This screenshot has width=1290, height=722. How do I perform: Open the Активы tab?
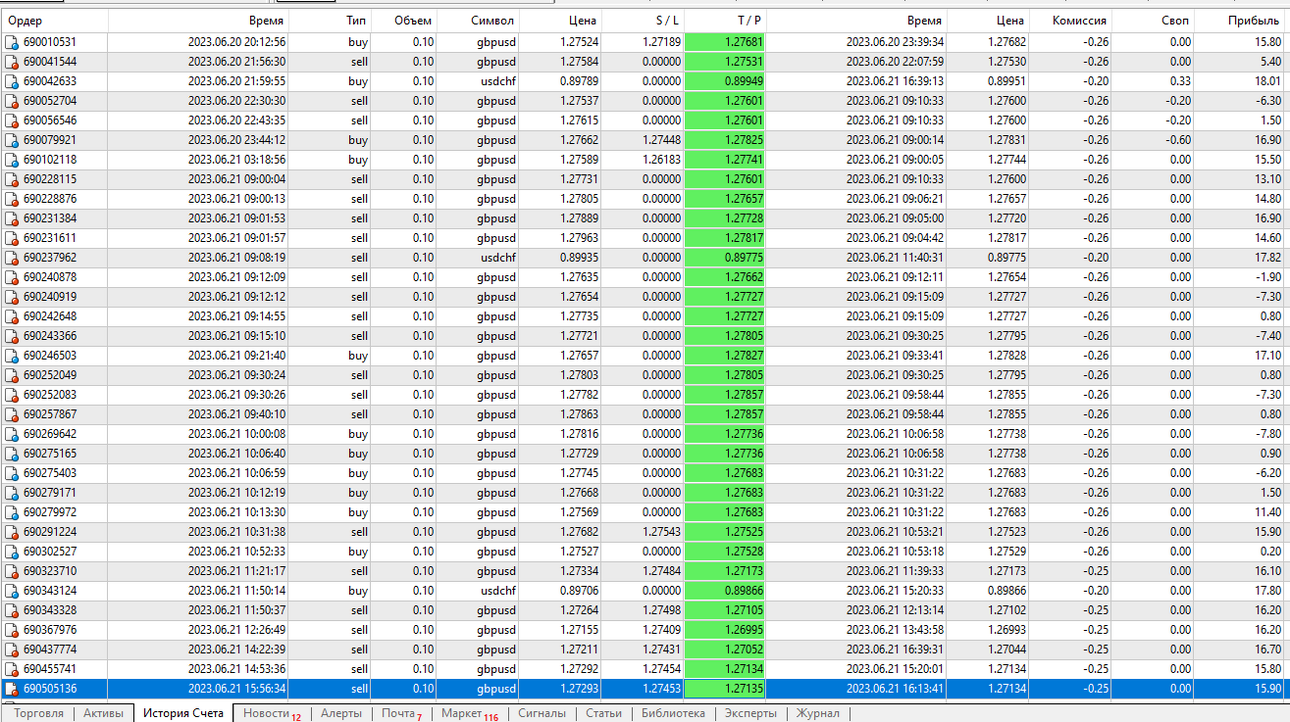(104, 713)
